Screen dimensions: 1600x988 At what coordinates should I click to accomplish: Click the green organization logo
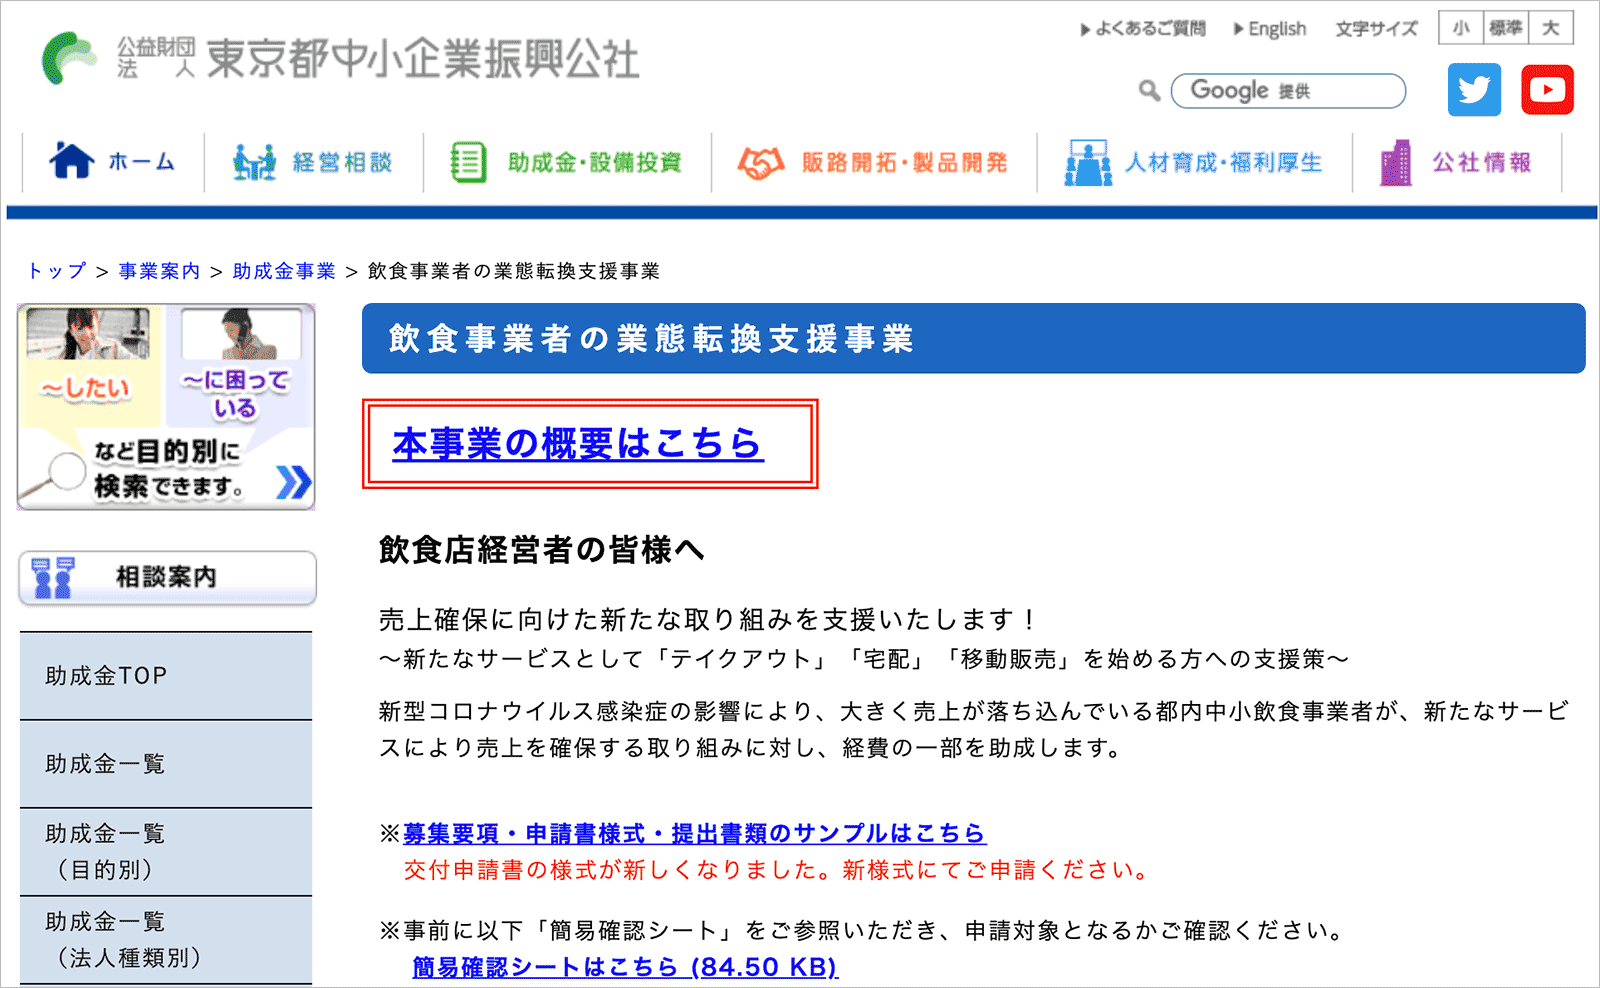pyautogui.click(x=68, y=57)
